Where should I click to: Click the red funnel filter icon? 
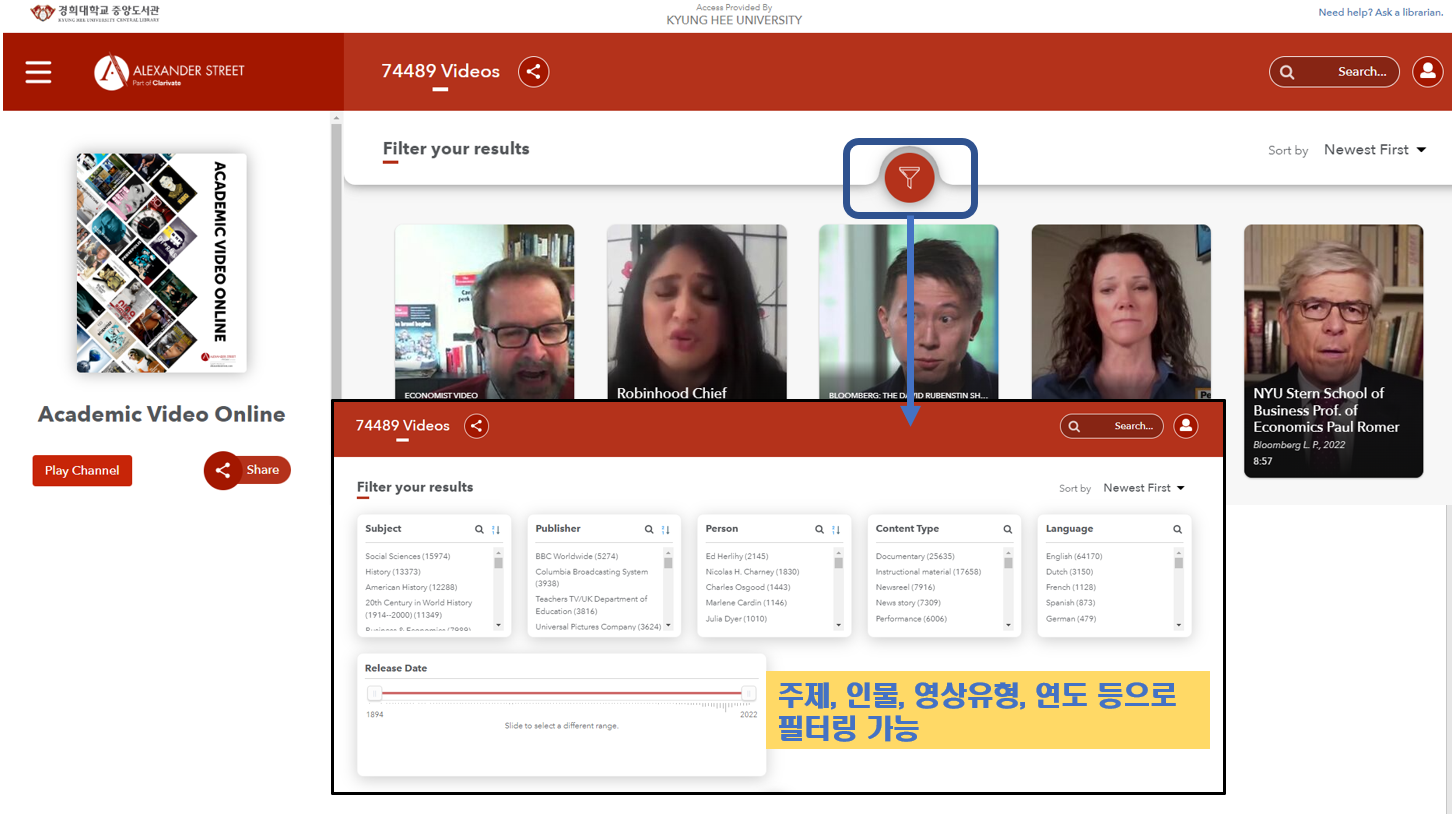pyautogui.click(x=909, y=178)
